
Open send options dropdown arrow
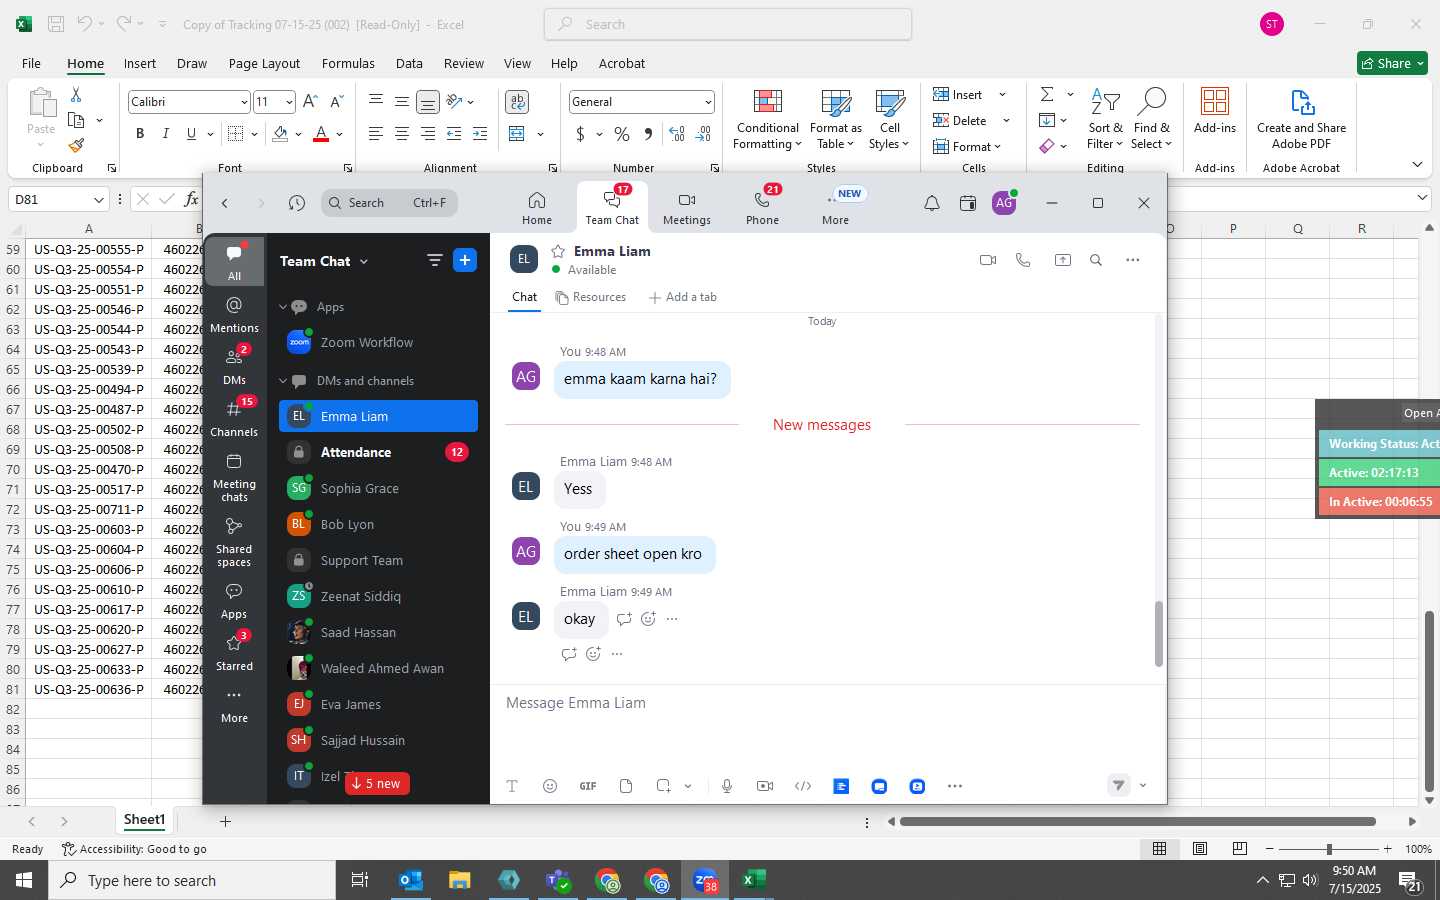tap(1143, 785)
